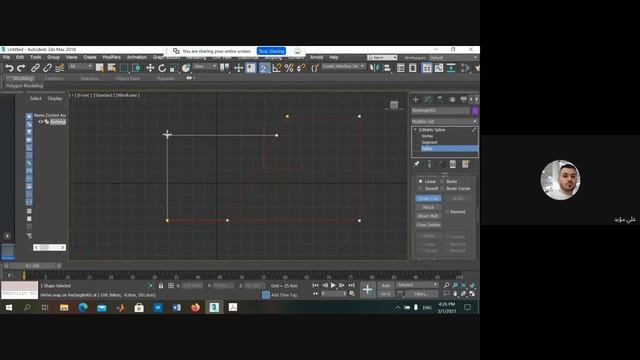Open the Create panel plus tab
Image resolution: width=640 pixels, height=360 pixels.
[416, 99]
